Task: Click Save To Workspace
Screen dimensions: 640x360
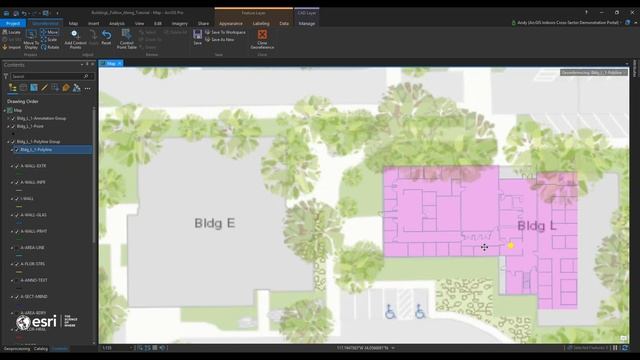Action: pos(225,32)
